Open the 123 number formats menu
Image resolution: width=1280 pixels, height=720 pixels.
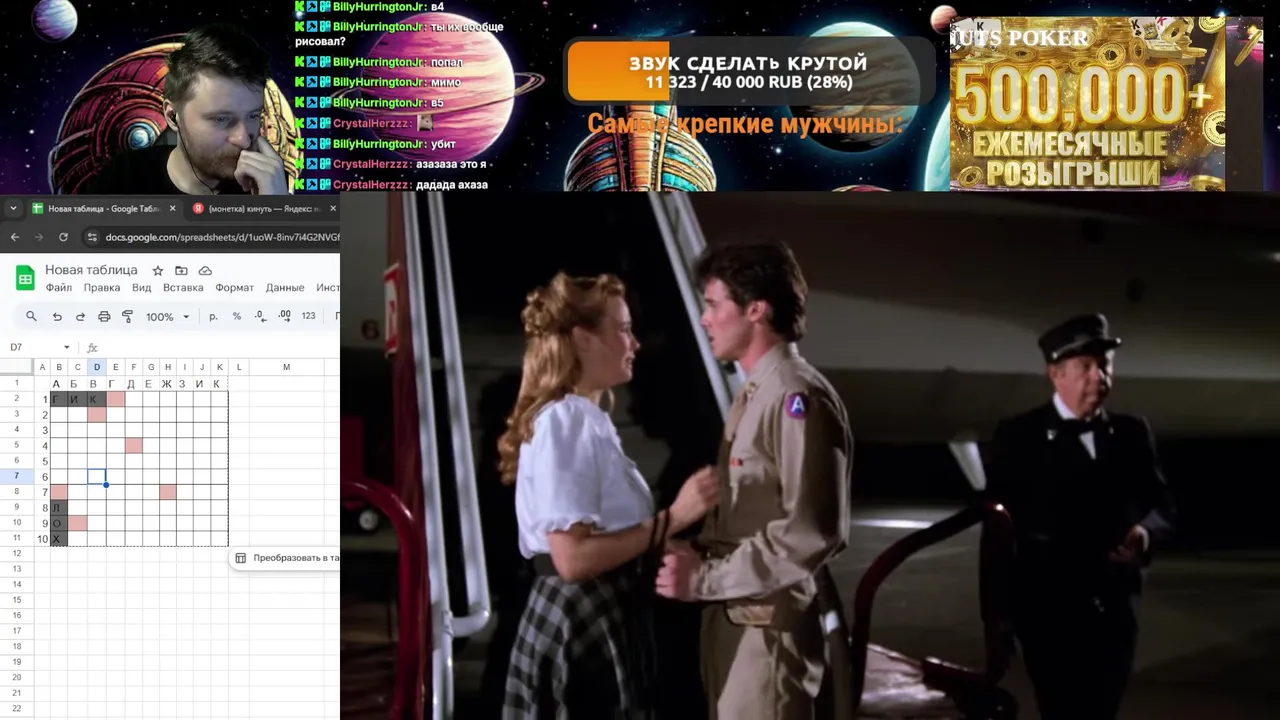[308, 316]
